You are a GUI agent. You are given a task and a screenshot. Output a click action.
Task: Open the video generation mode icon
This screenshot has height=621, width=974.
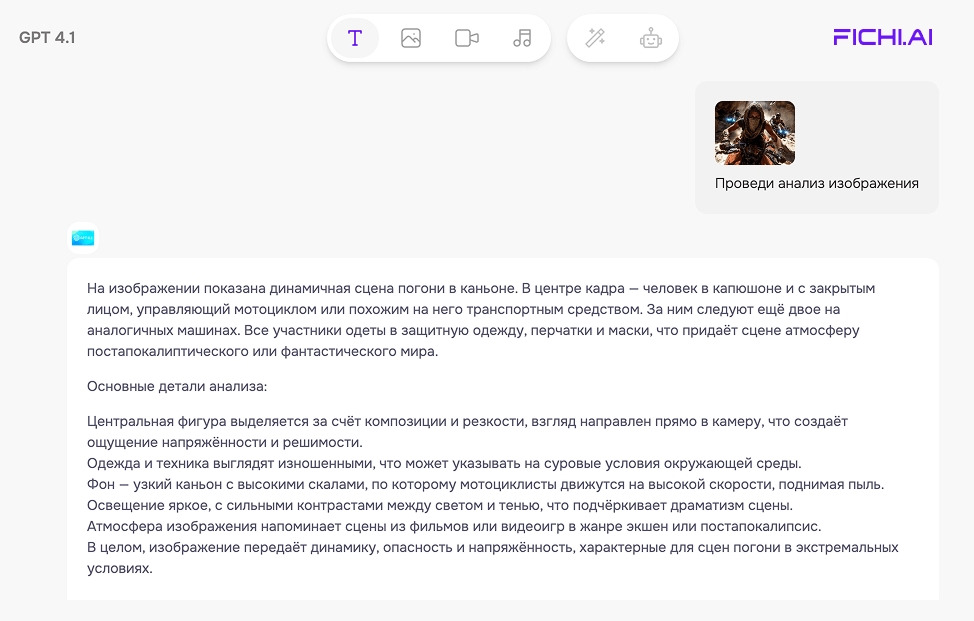(x=467, y=38)
